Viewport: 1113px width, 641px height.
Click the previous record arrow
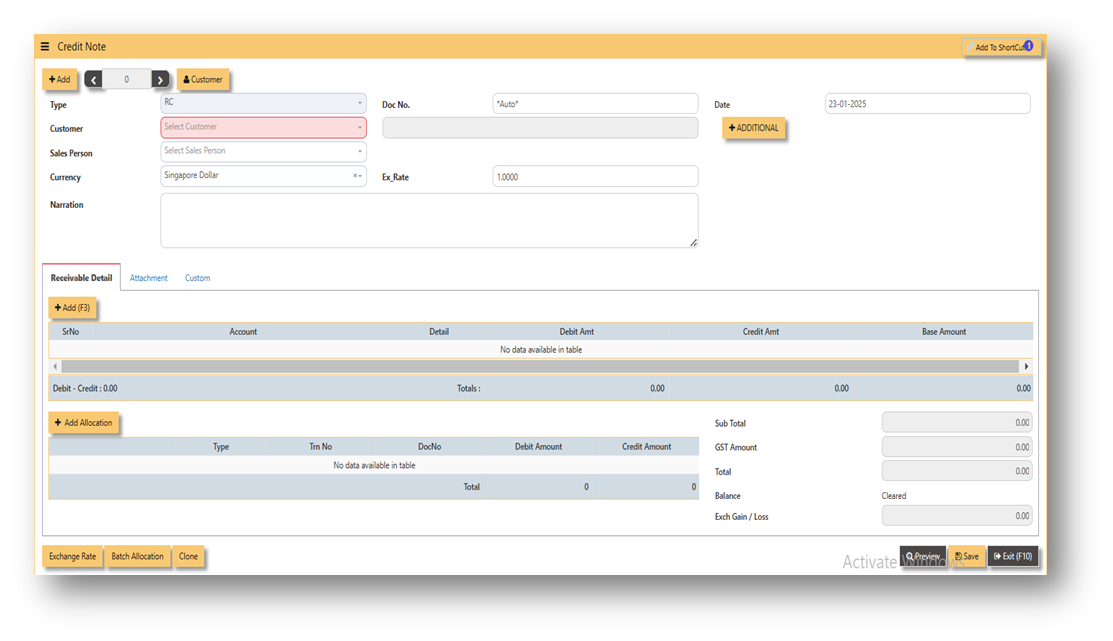[93, 80]
